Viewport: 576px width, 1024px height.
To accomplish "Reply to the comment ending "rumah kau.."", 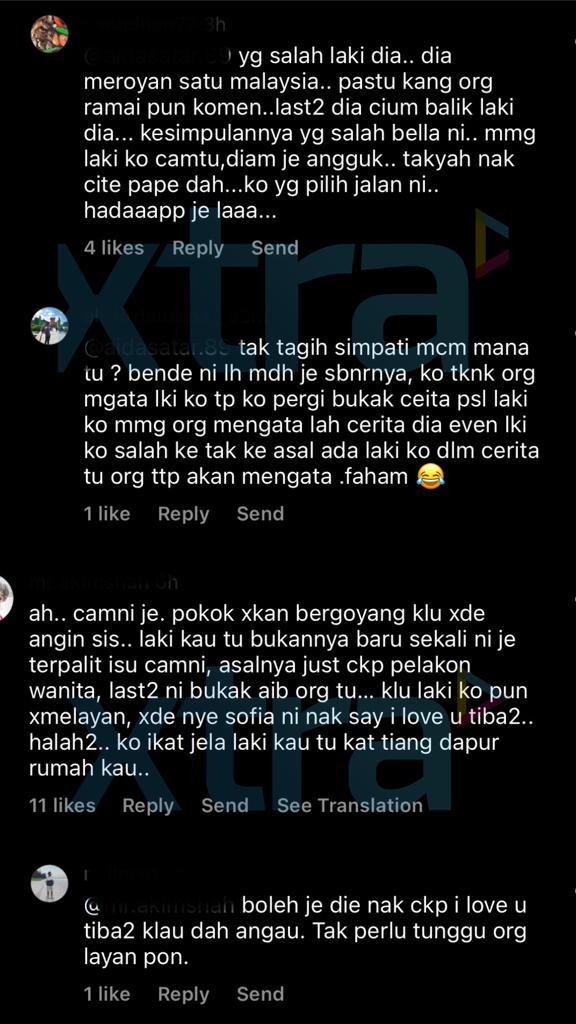I will pyautogui.click(x=148, y=806).
